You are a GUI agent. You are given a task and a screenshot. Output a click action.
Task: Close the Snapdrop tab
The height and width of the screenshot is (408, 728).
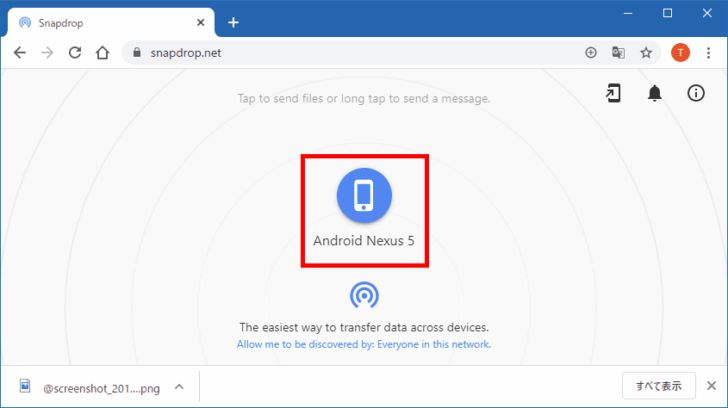[x=201, y=22]
